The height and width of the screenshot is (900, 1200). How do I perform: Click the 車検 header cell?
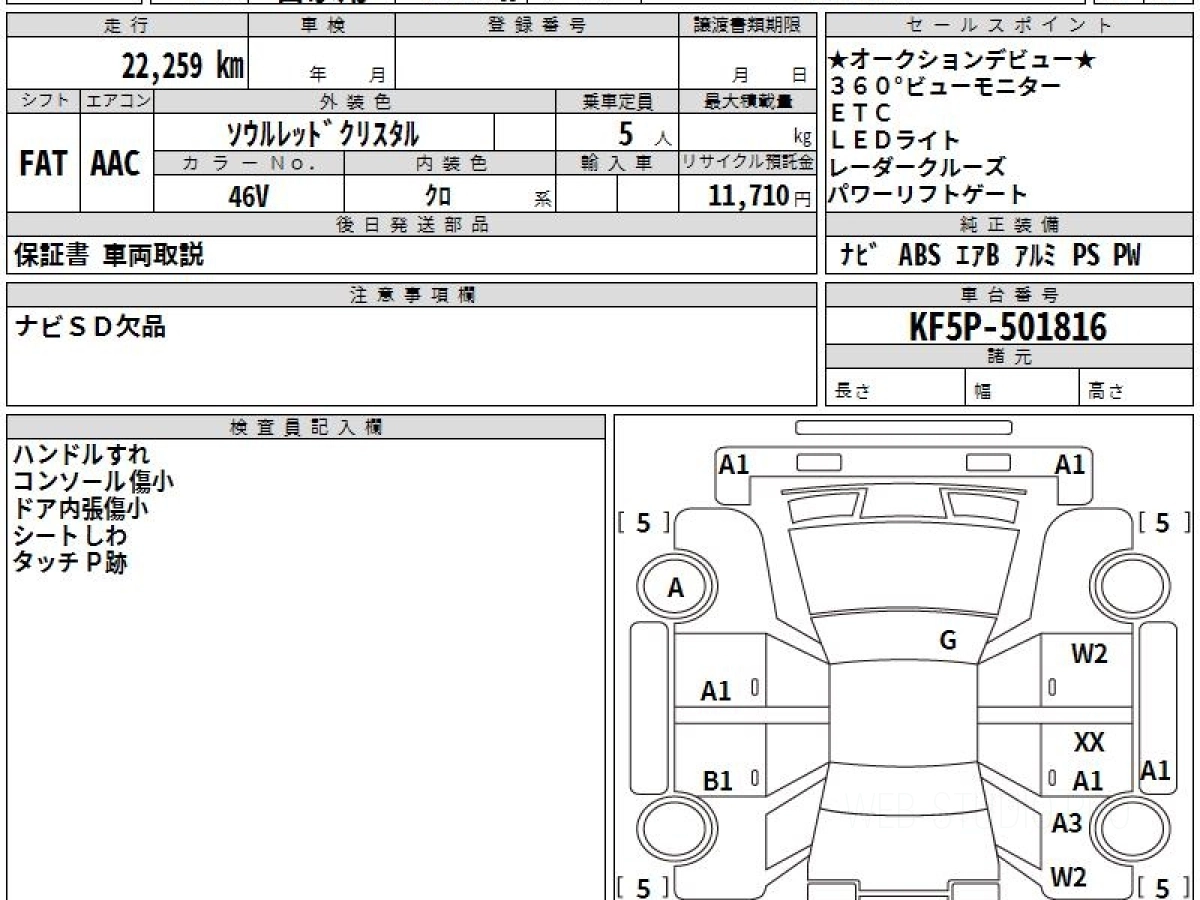point(322,26)
